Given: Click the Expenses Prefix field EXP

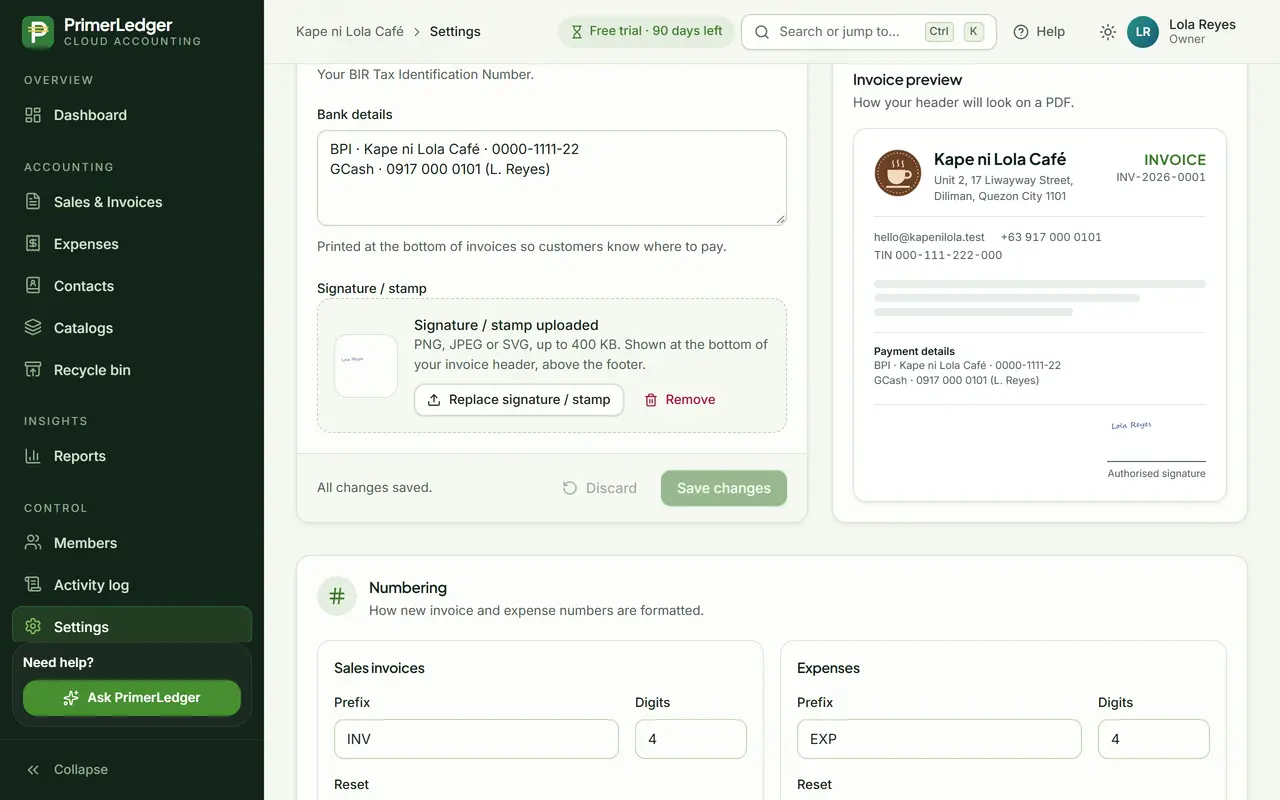Looking at the screenshot, I should click(x=939, y=739).
